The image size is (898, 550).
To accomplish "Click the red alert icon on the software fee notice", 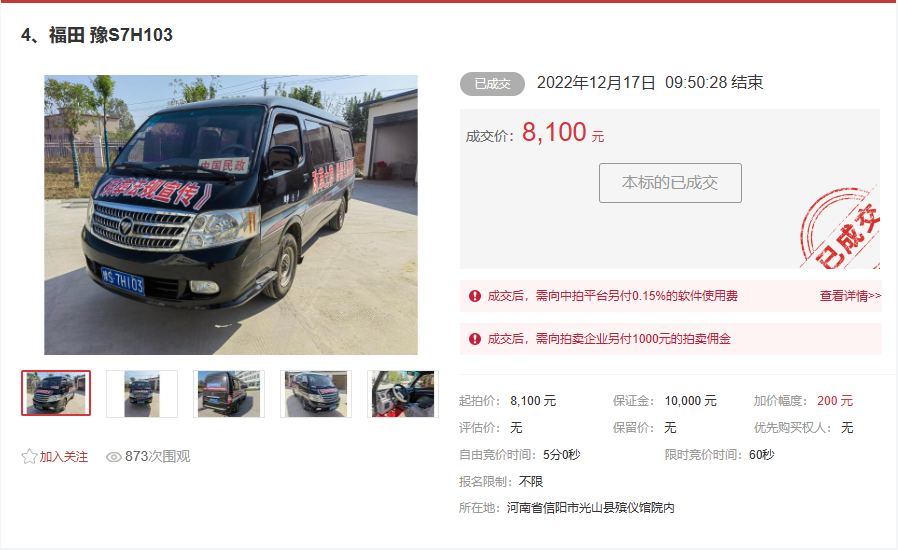I will pos(475,296).
